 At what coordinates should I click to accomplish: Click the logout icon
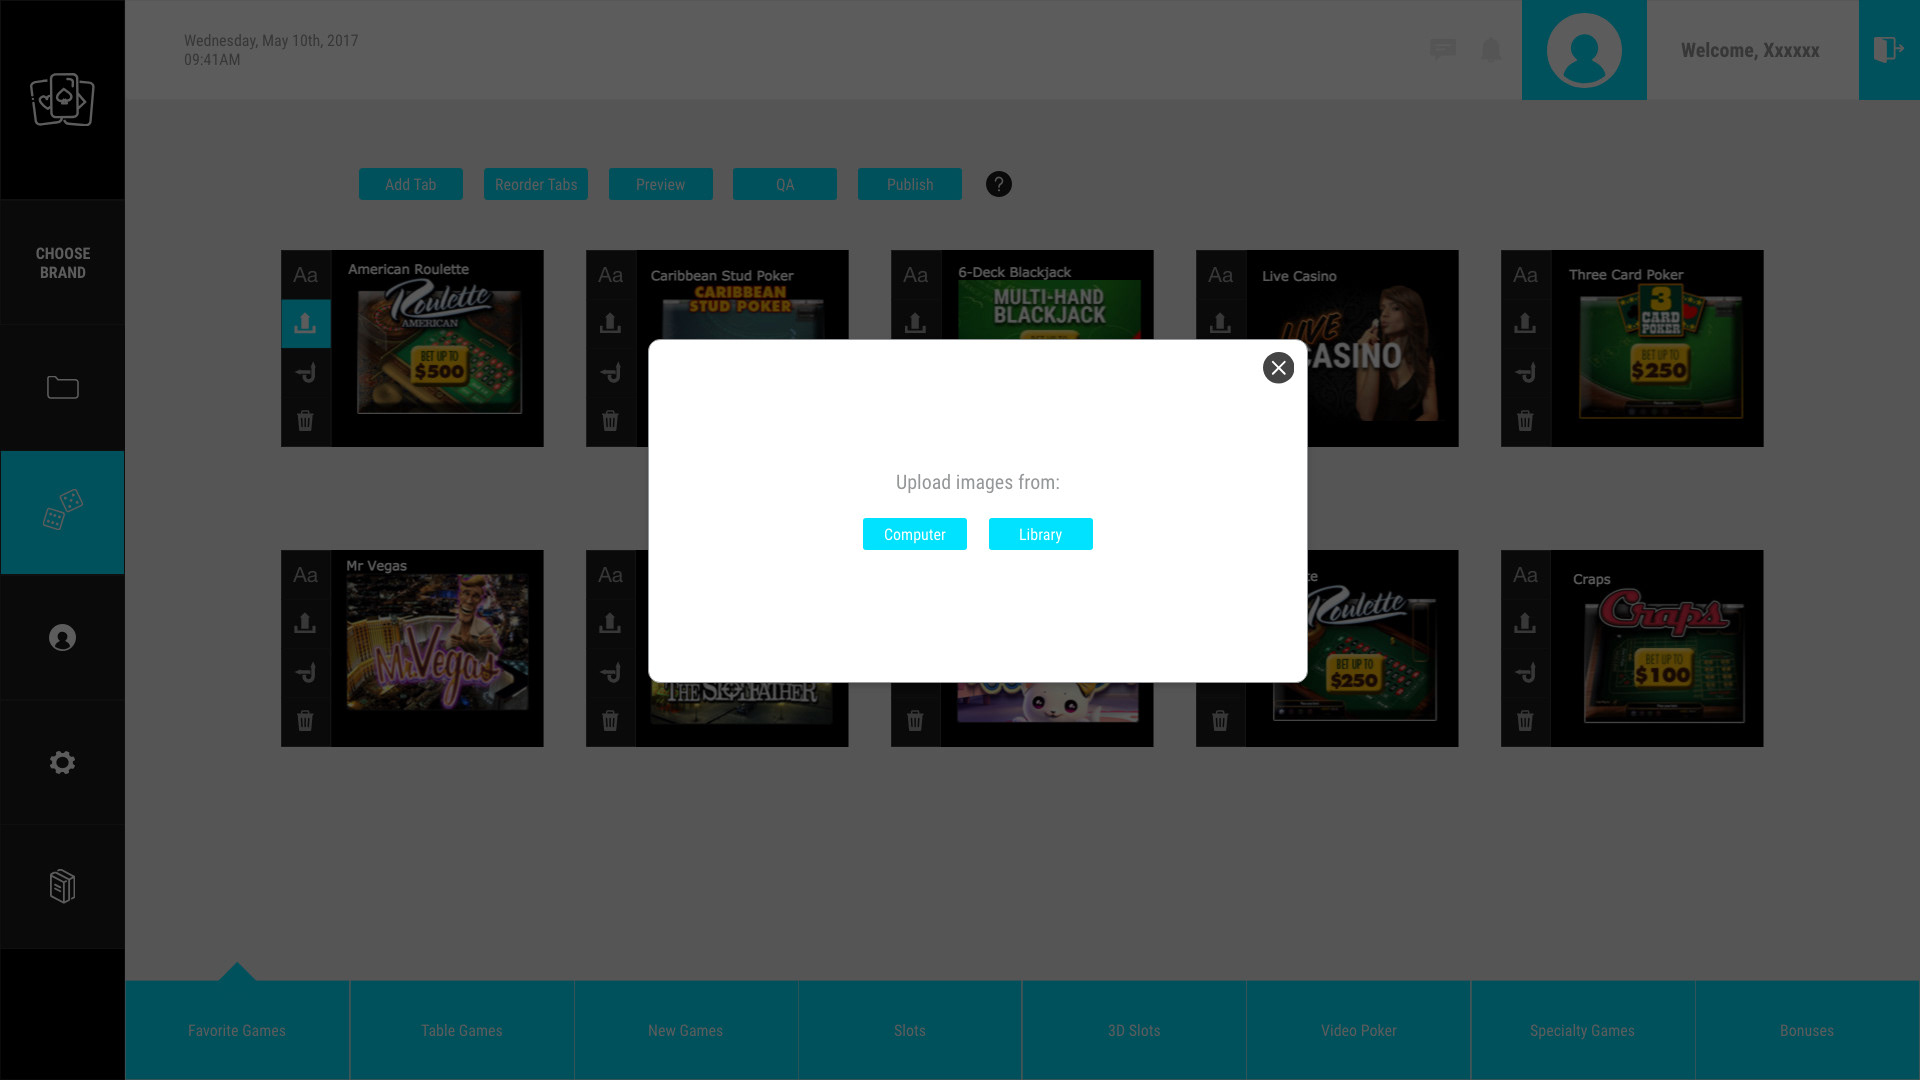click(x=1889, y=50)
